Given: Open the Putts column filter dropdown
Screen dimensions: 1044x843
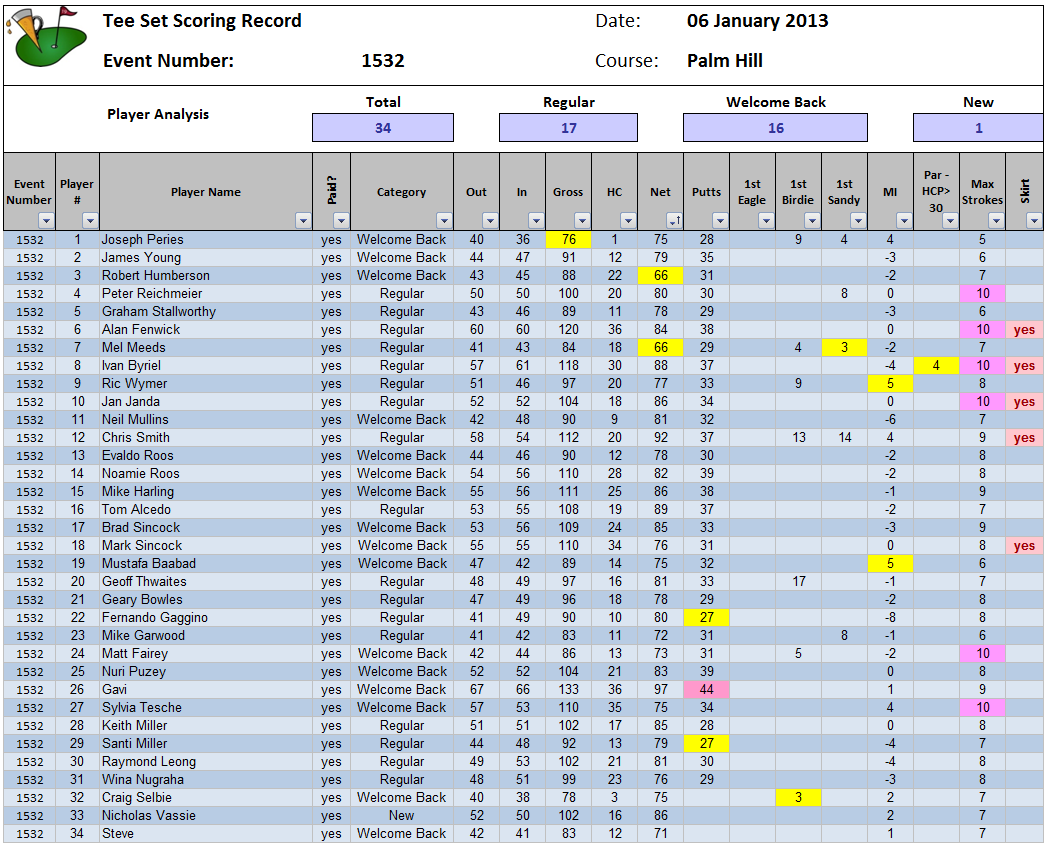Looking at the screenshot, I should point(719,220).
